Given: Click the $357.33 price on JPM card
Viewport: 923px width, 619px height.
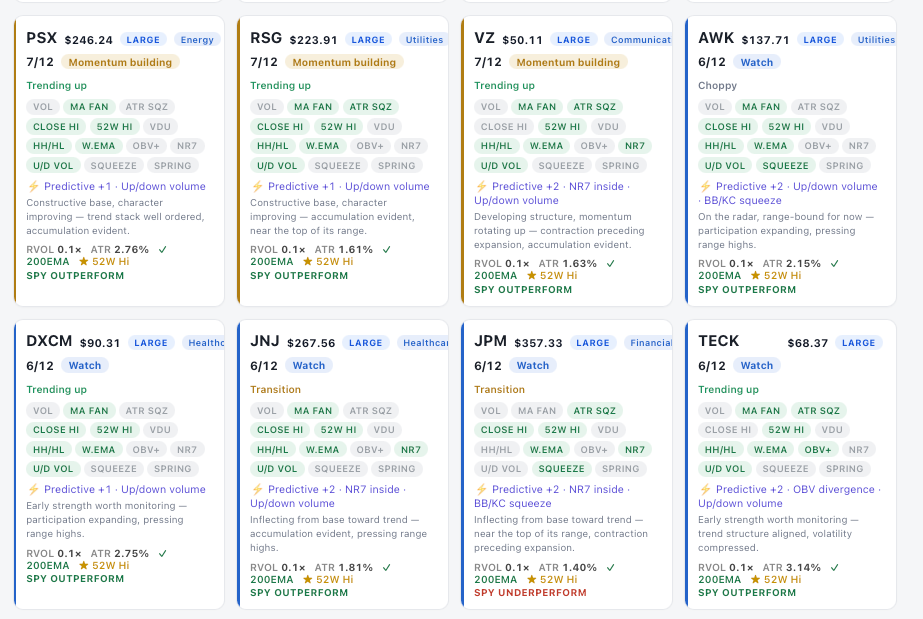Looking at the screenshot, I should click(x=538, y=343).
